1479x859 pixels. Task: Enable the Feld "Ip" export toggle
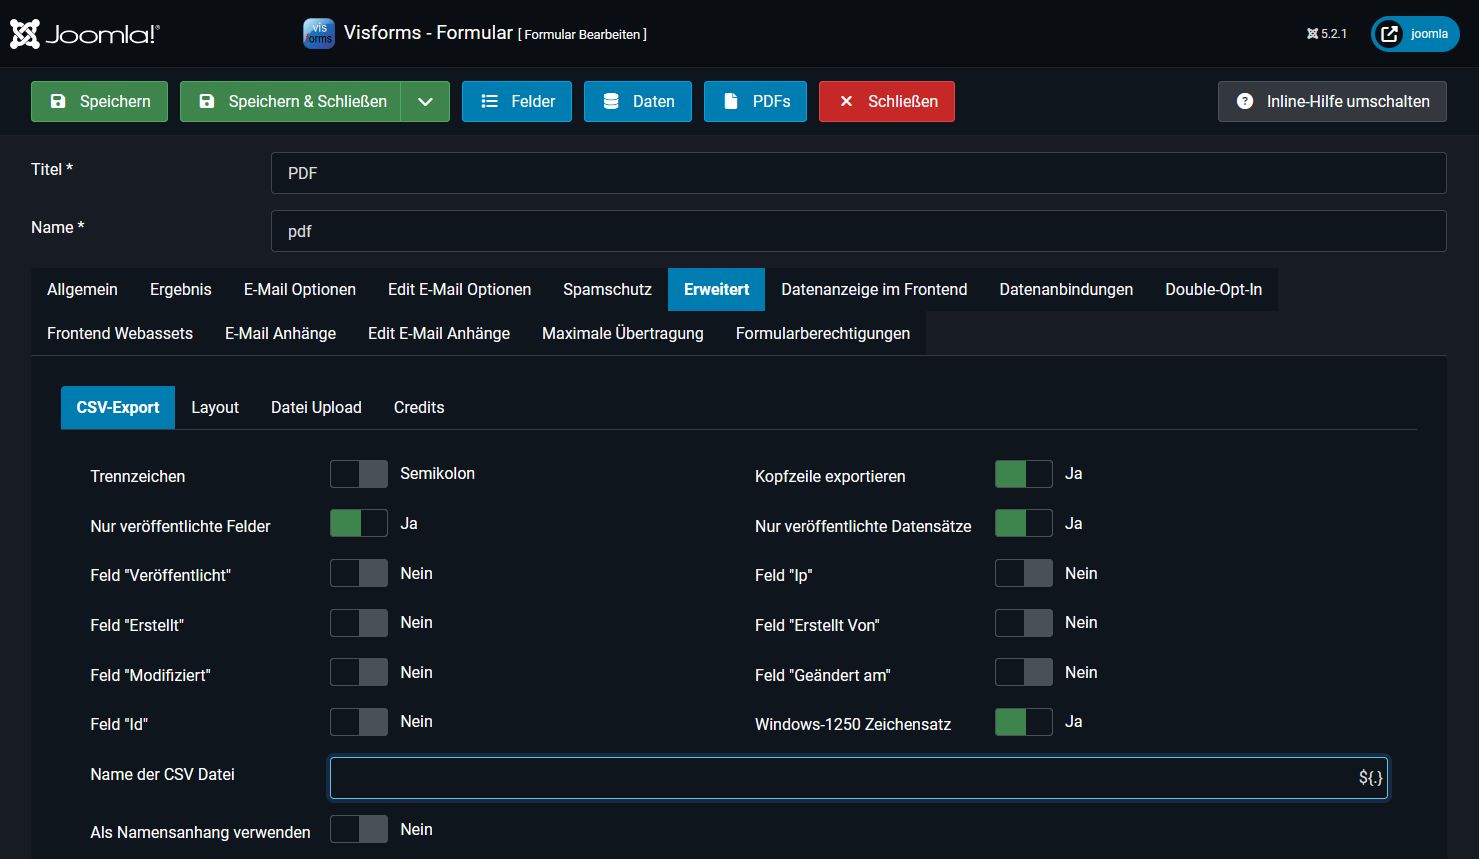tap(1023, 573)
